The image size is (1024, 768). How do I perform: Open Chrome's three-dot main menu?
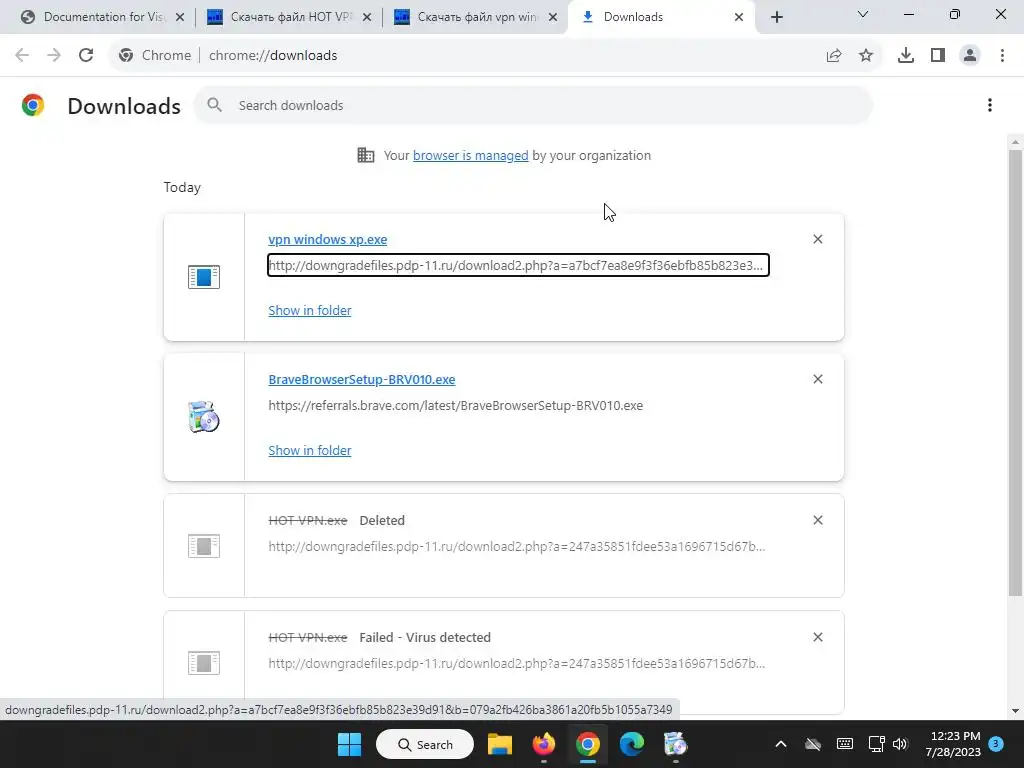click(1002, 56)
